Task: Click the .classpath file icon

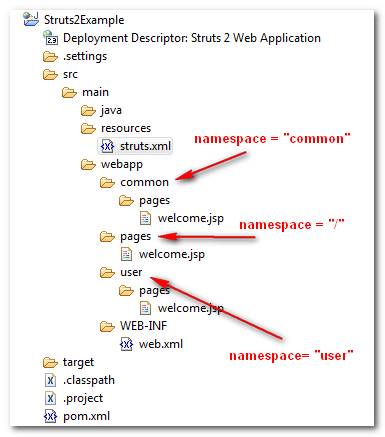Action: point(50,380)
